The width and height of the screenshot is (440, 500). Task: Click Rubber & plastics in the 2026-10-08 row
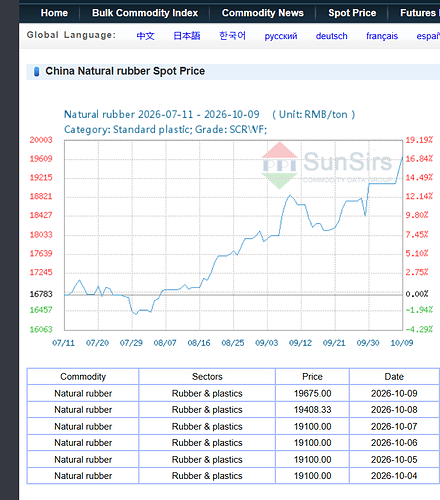207,410
